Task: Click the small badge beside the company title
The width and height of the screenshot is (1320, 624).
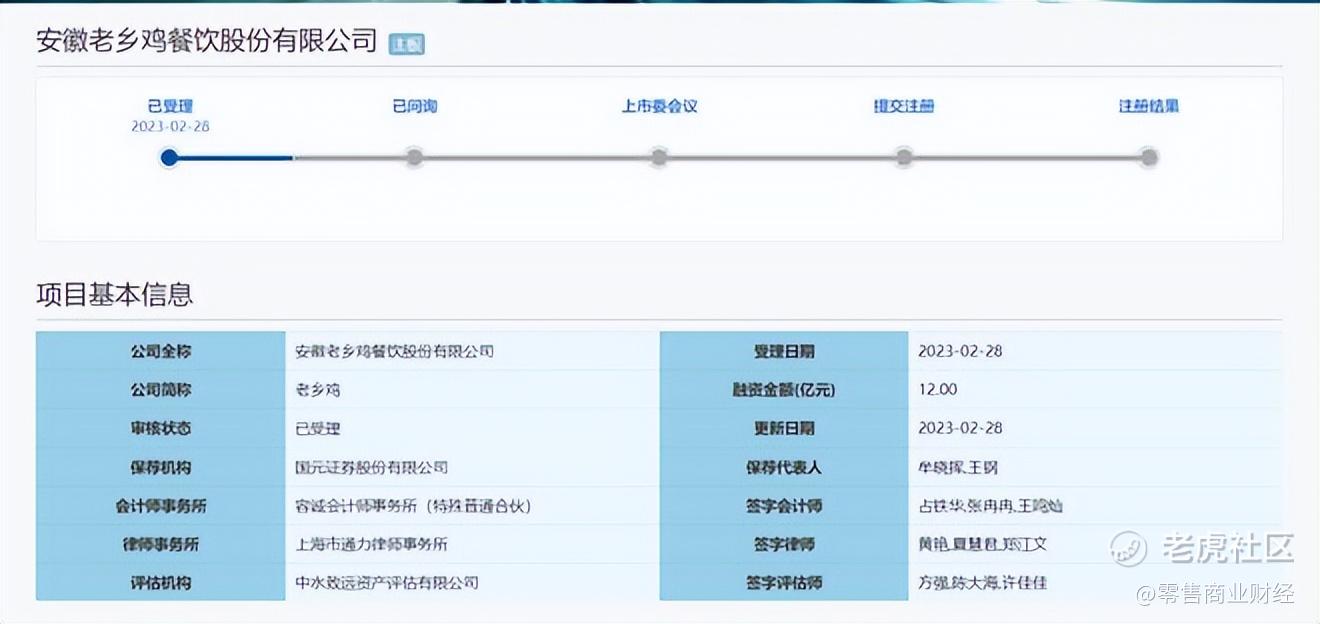Action: click(407, 44)
